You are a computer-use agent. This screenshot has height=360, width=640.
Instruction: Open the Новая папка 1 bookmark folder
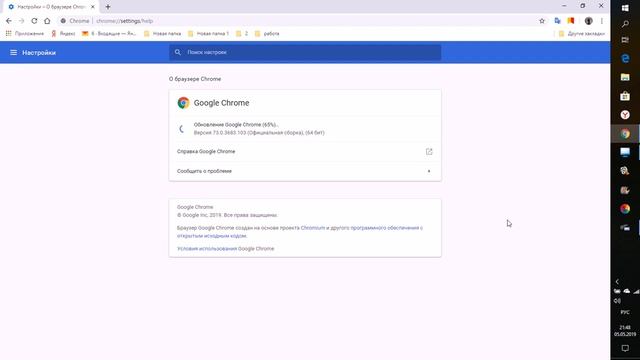coord(208,33)
